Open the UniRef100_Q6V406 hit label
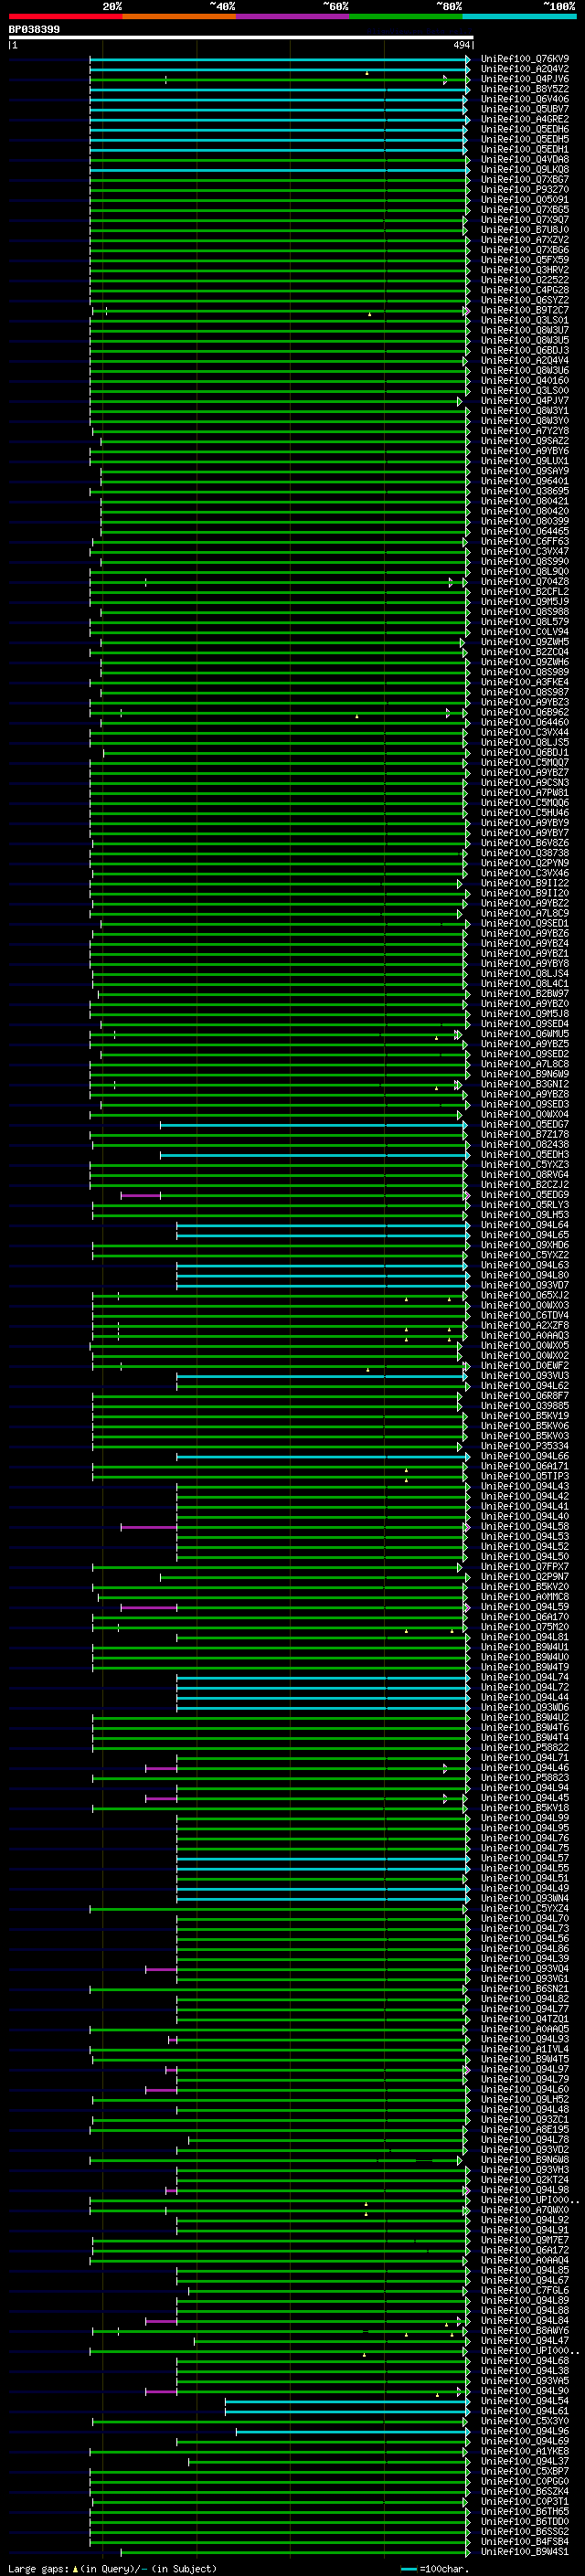 tap(525, 99)
